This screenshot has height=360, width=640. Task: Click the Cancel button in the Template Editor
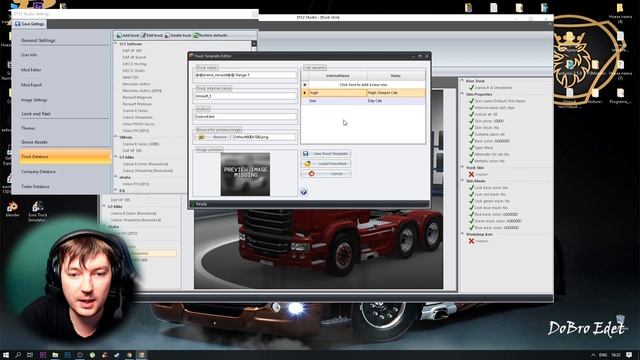[x=326, y=174]
